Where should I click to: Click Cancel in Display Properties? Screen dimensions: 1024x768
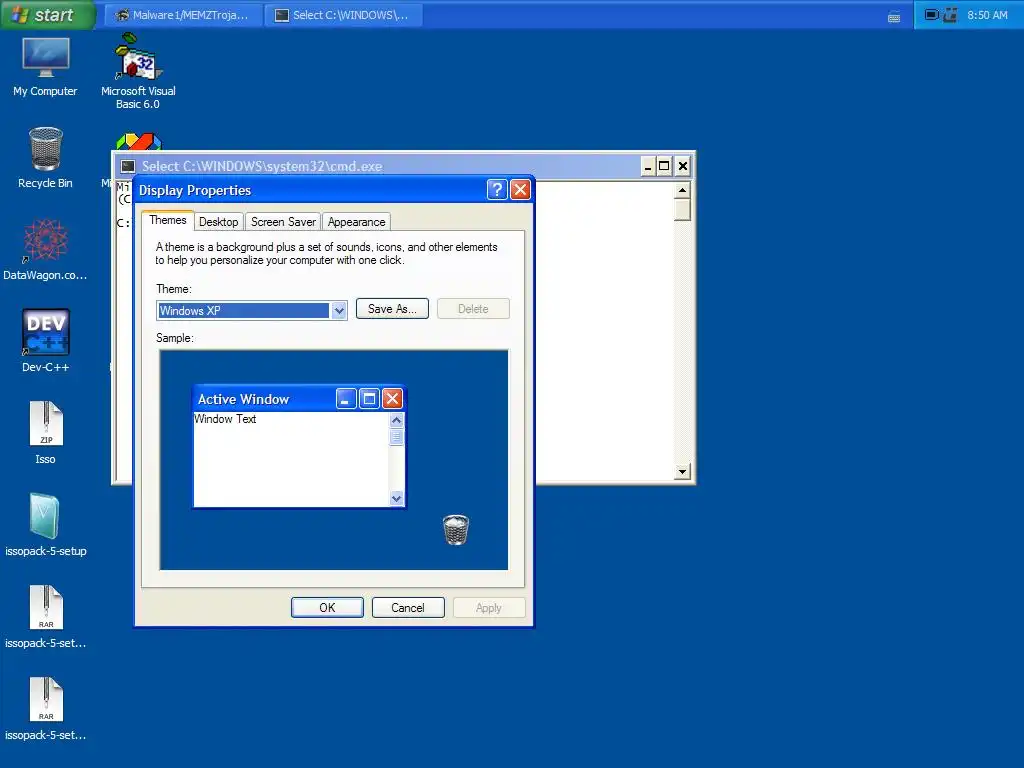408,607
